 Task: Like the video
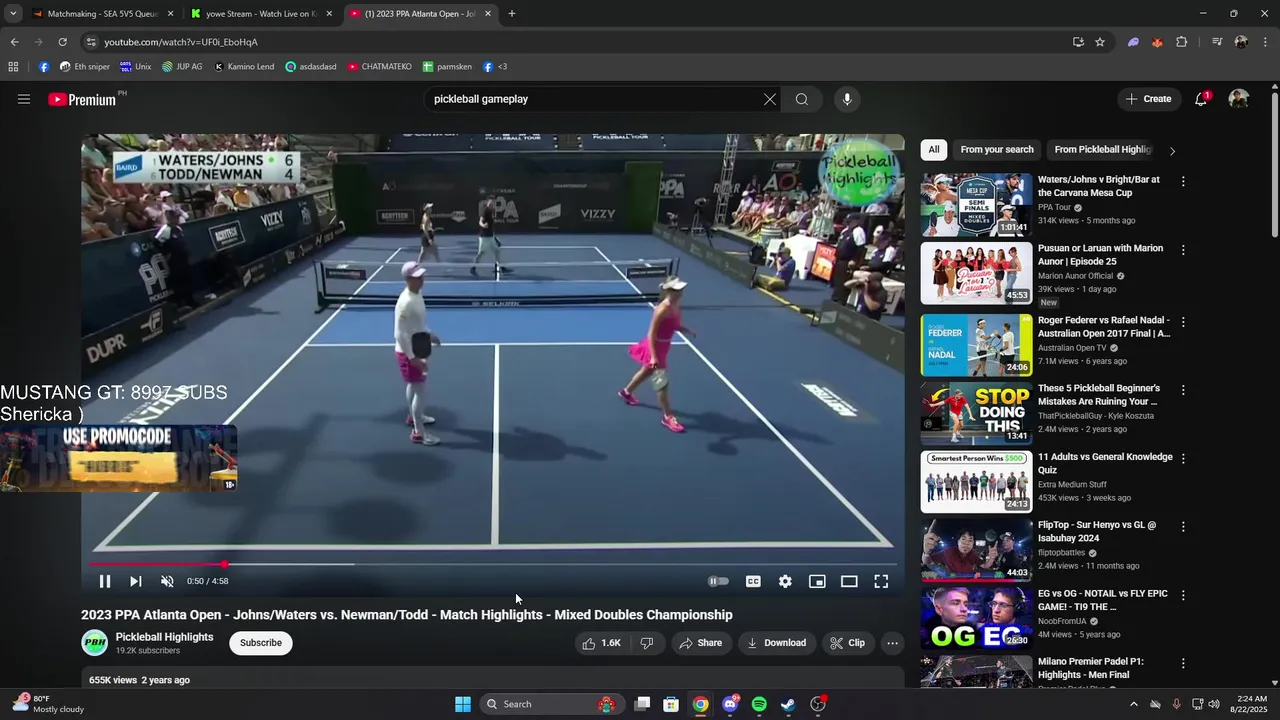(601, 643)
